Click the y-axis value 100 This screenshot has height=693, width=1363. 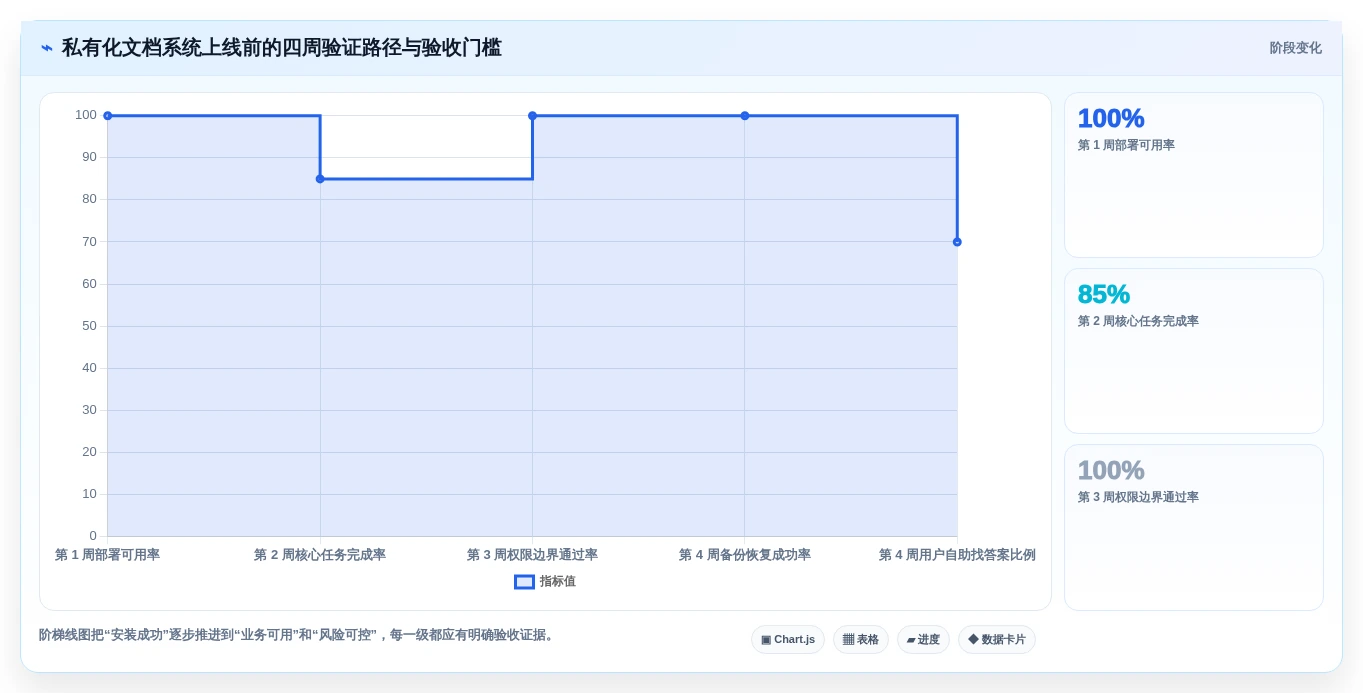coord(86,115)
